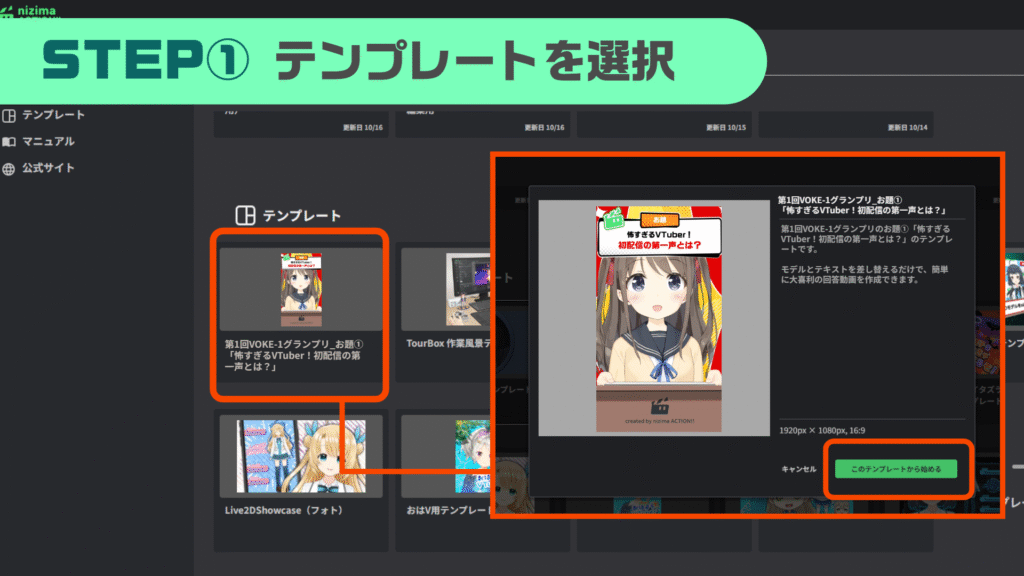Screen dimensions: 1024x576
Task: Click the マニュアル book icon
Action: [10, 142]
